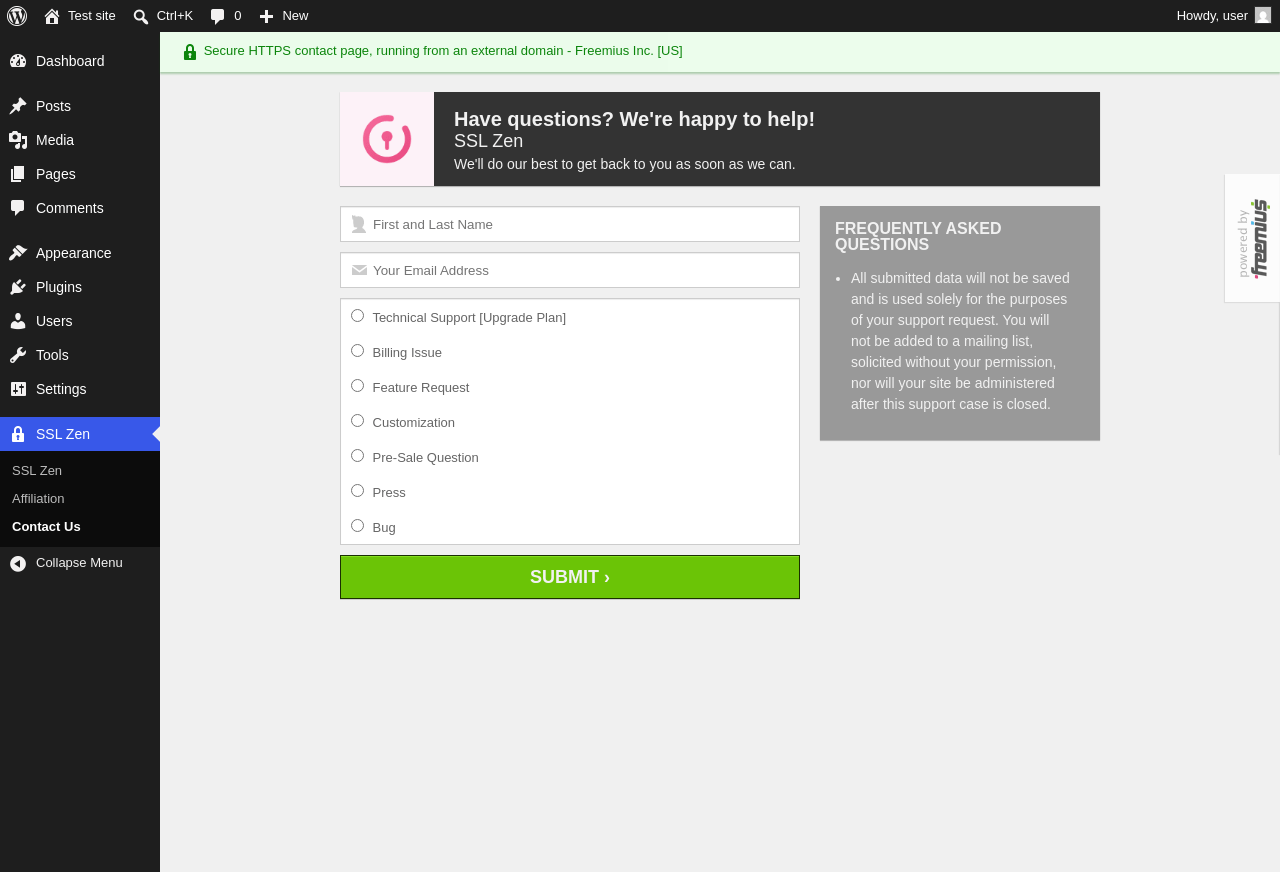
Task: Choose the Press radio option
Action: [x=357, y=491]
